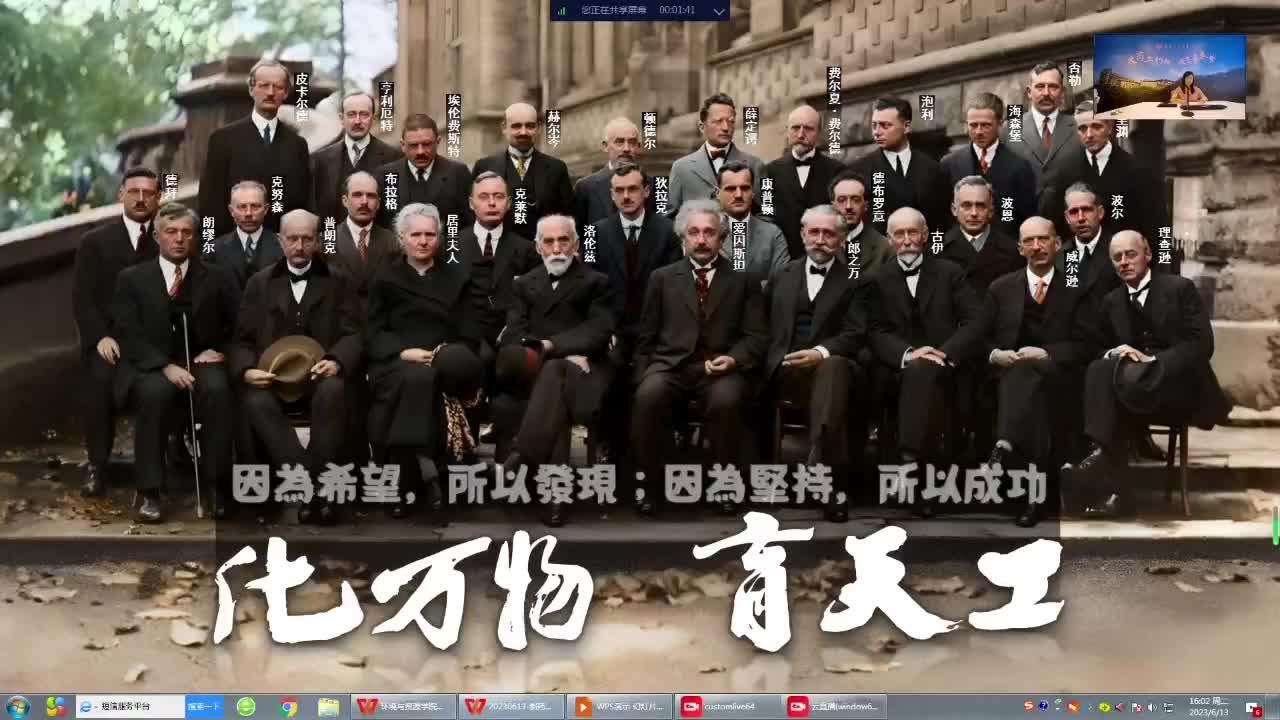Switch to the first WPS document taskbar window
Screen dimensions: 1280x720
(x=404, y=706)
